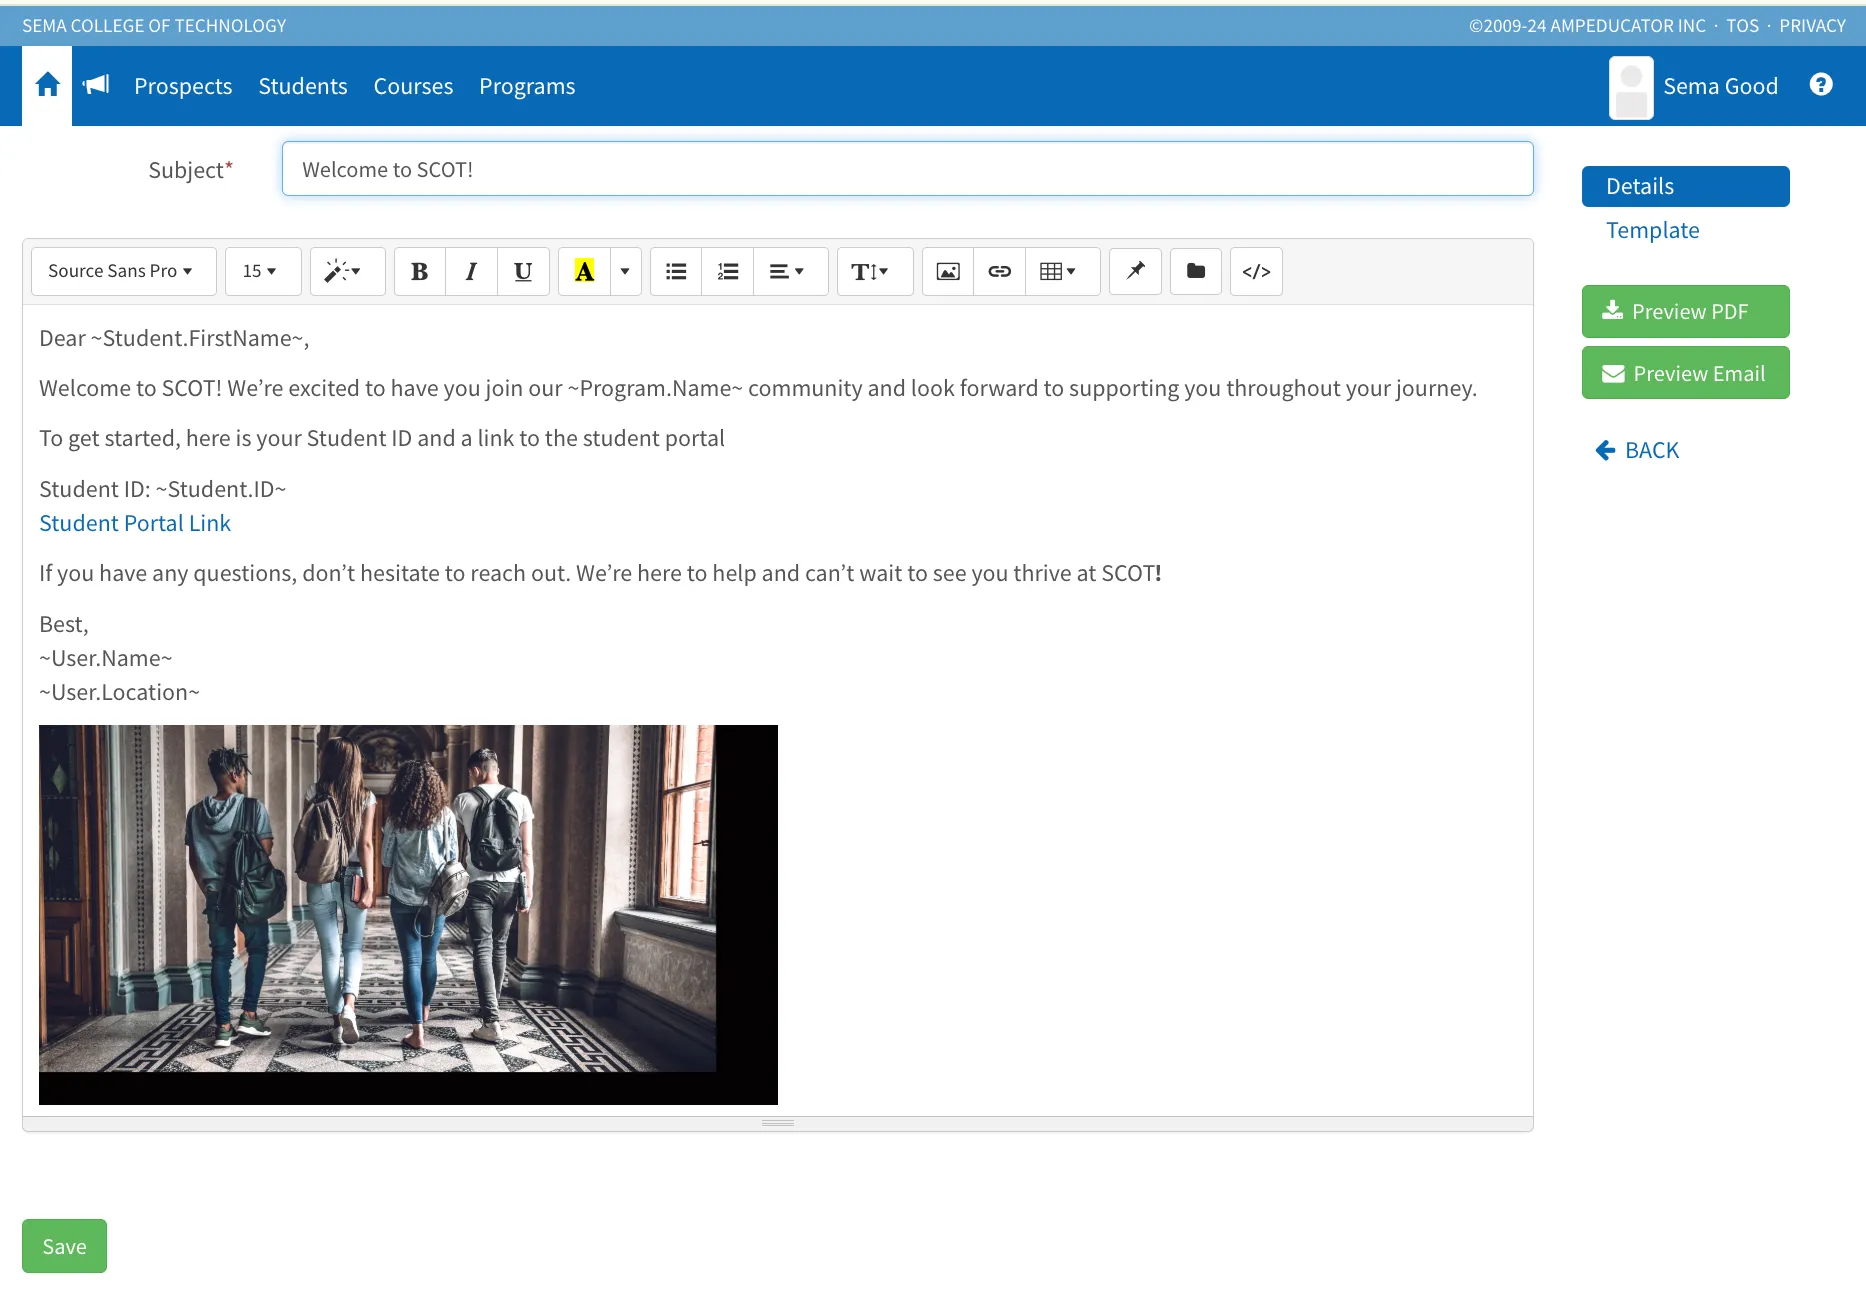
Task: Click the folder icon in toolbar
Action: [1196, 271]
